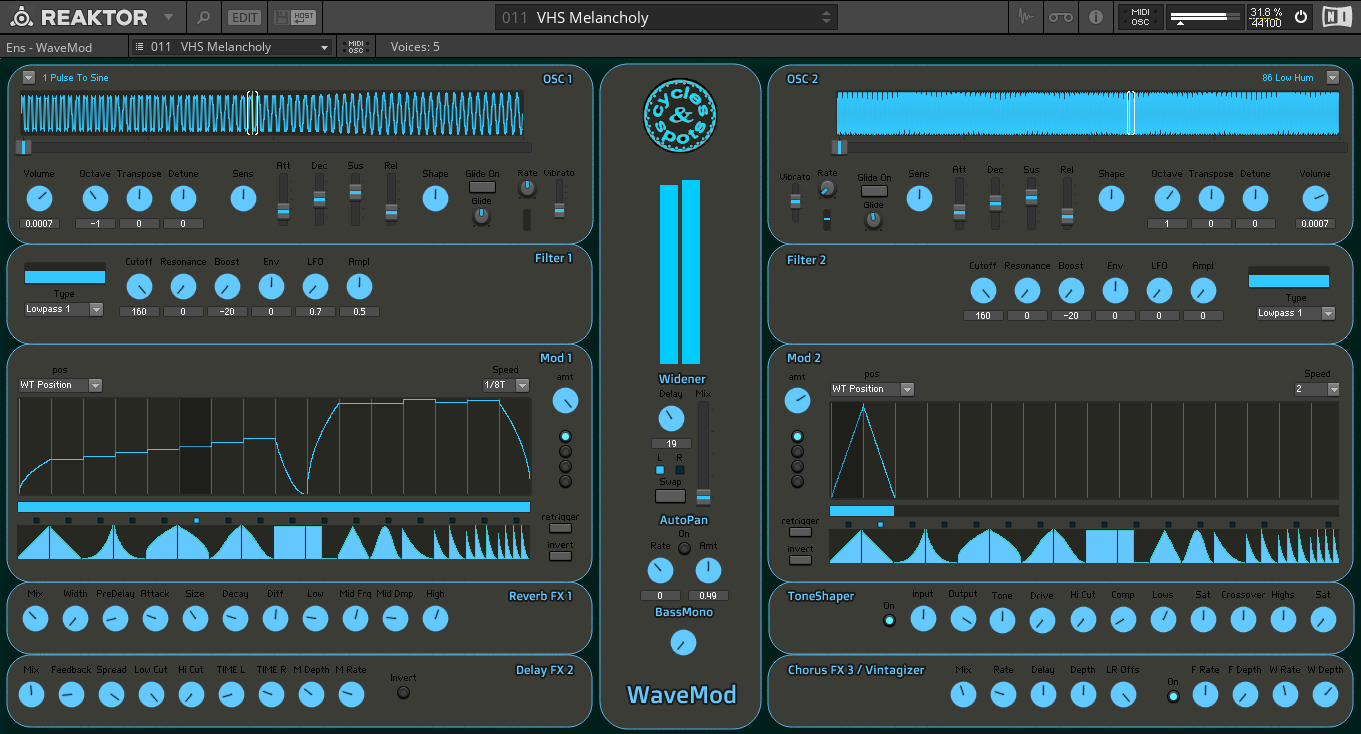Click the Swap button in Widener
Screen dimensions: 1361x734
point(670,496)
